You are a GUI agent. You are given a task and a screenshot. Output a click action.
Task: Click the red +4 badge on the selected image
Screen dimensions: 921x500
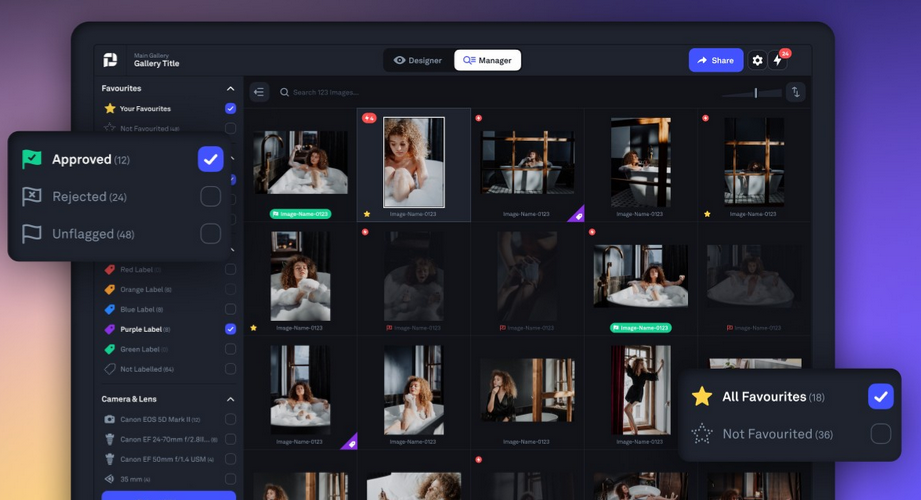[x=369, y=118]
